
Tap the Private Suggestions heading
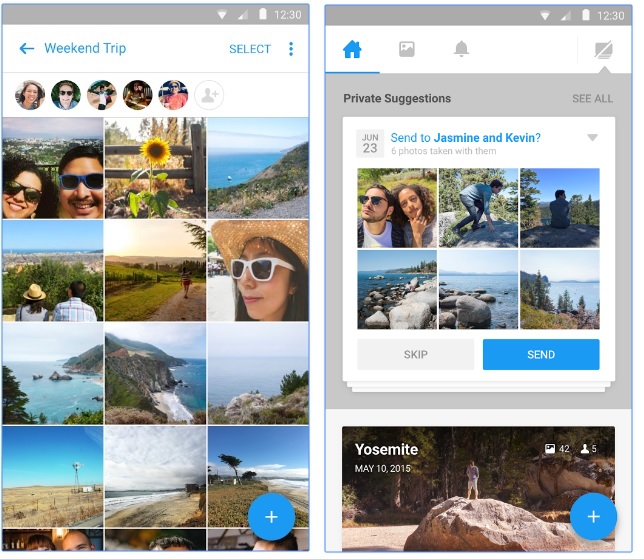pos(397,99)
